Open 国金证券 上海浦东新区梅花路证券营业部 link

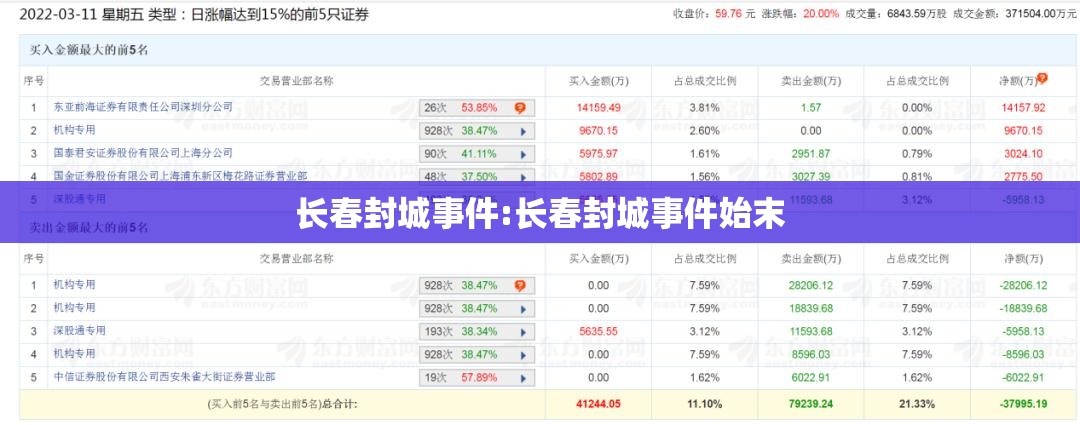pyautogui.click(x=180, y=176)
